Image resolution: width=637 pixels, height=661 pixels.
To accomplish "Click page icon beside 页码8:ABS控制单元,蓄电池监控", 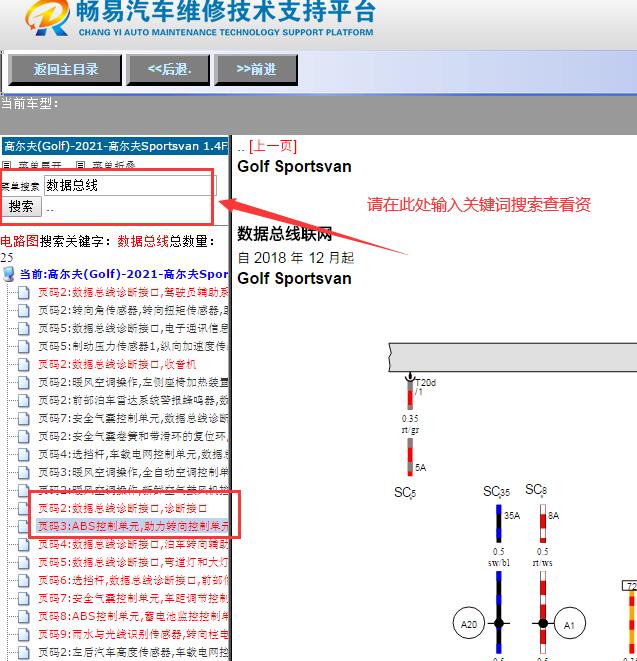I will [x=24, y=616].
